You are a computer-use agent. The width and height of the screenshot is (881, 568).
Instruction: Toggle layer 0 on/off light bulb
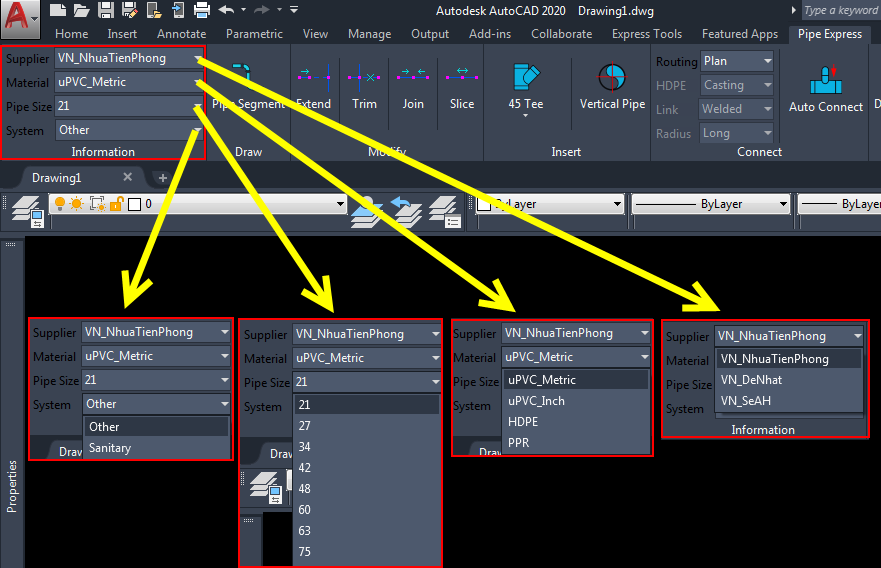[60, 203]
